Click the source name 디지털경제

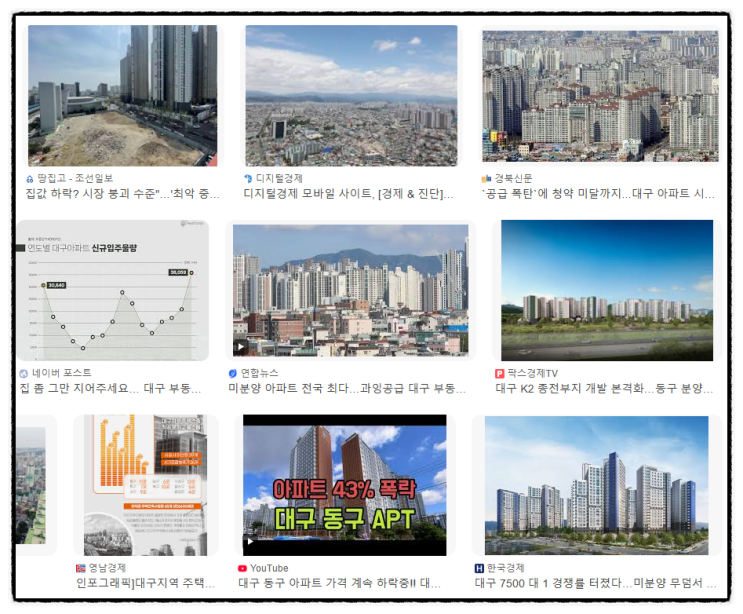click(279, 179)
